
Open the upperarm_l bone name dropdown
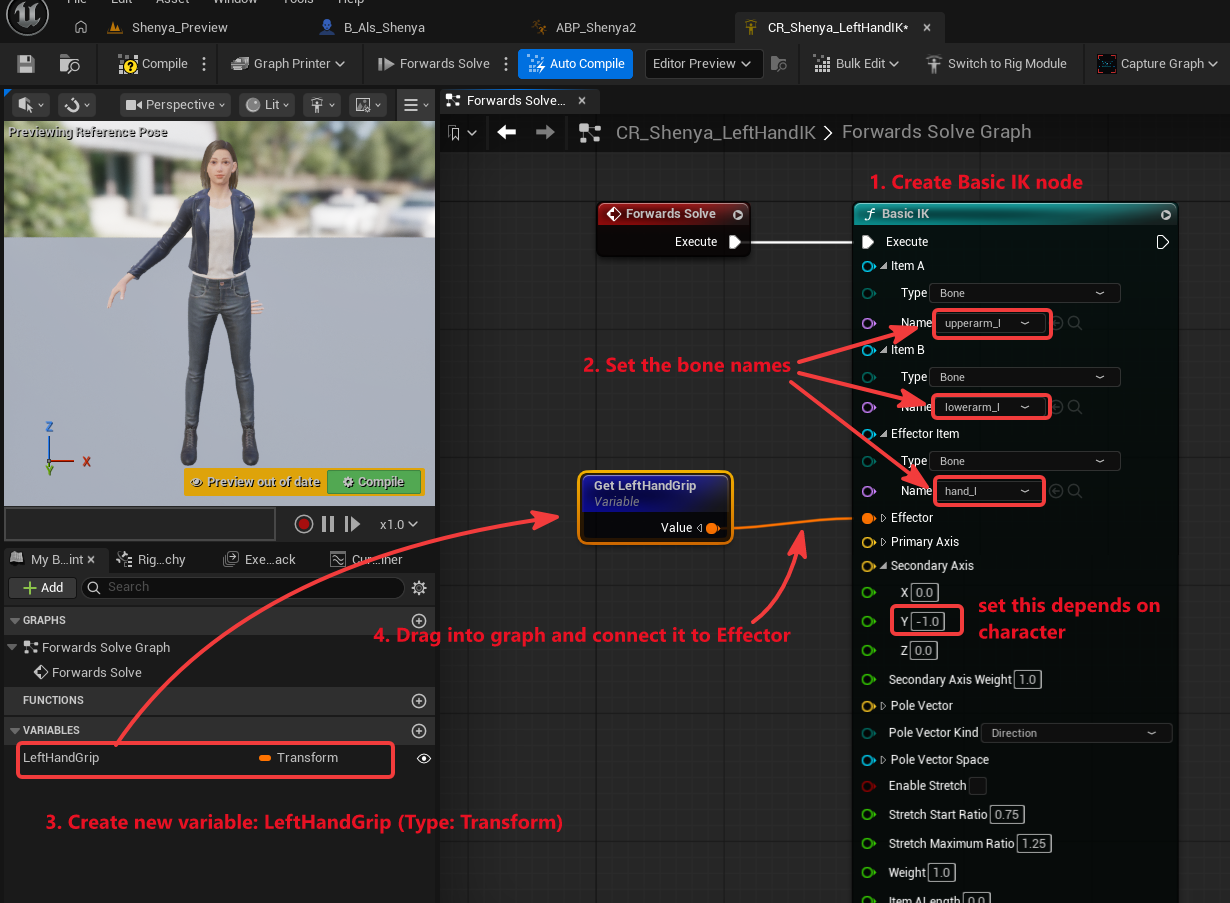point(991,323)
